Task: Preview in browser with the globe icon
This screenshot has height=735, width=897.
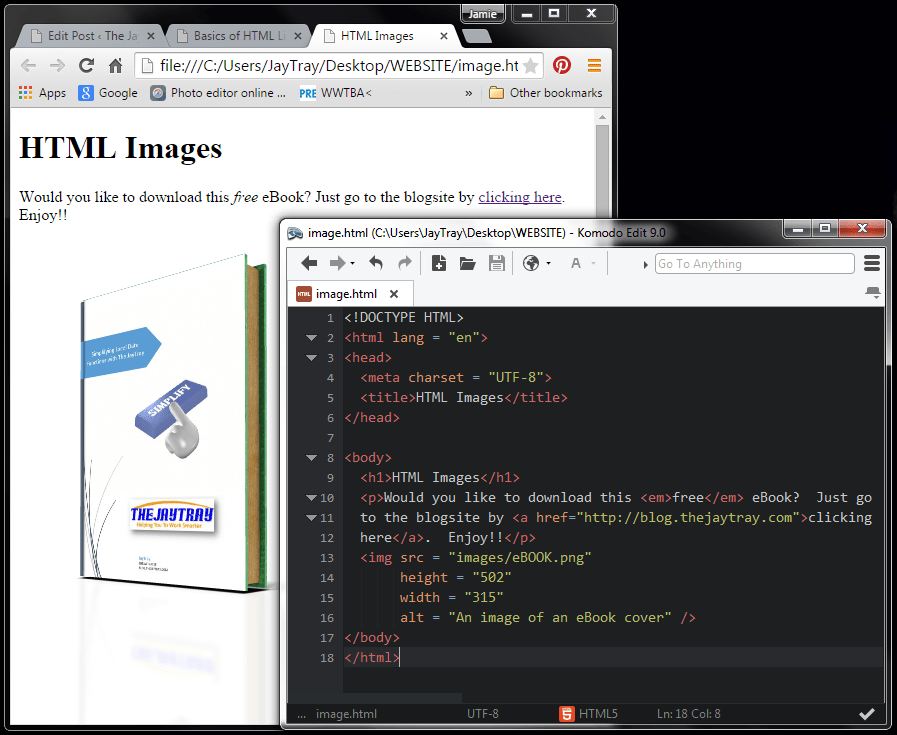Action: coord(531,264)
